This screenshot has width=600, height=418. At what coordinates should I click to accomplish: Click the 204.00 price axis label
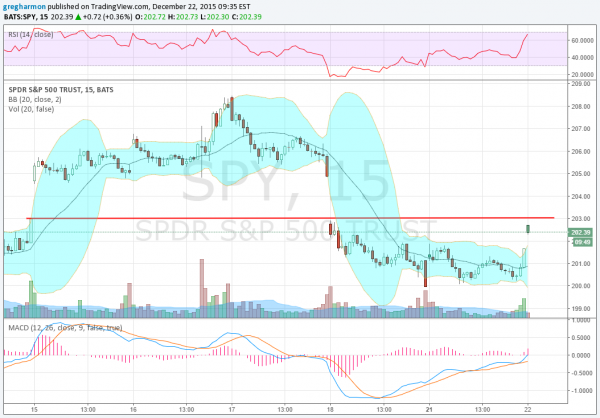[x=581, y=196]
